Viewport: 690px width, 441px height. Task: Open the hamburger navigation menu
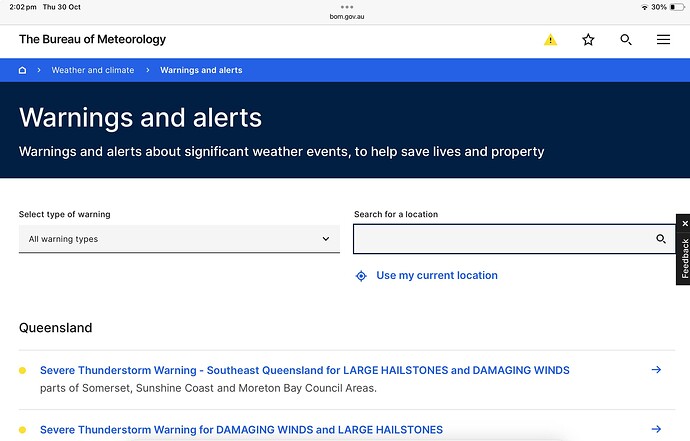(x=663, y=40)
